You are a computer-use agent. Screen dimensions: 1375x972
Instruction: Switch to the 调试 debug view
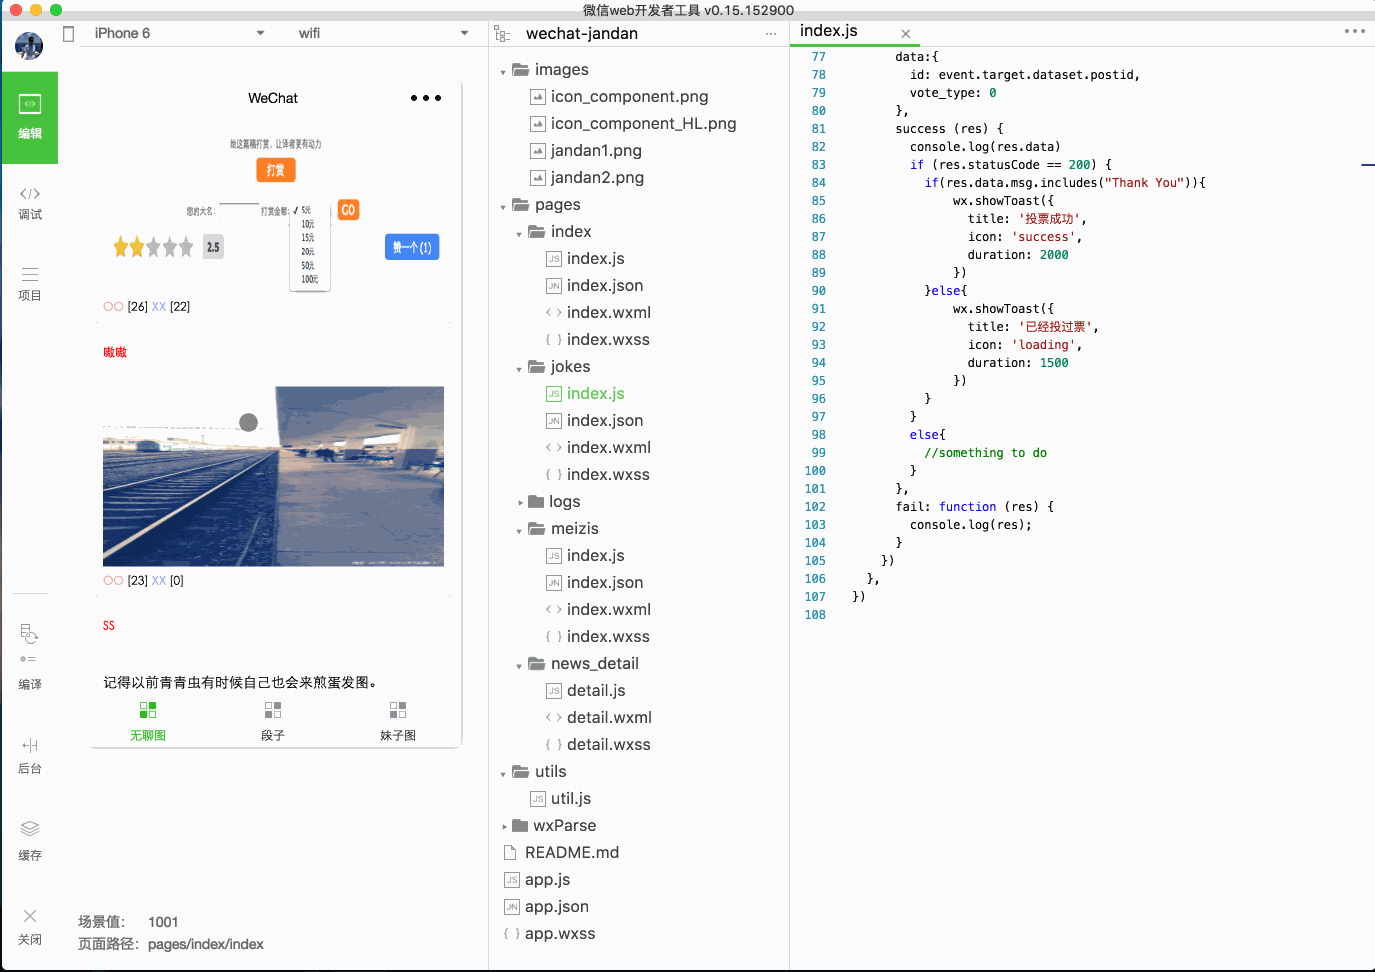click(x=30, y=203)
